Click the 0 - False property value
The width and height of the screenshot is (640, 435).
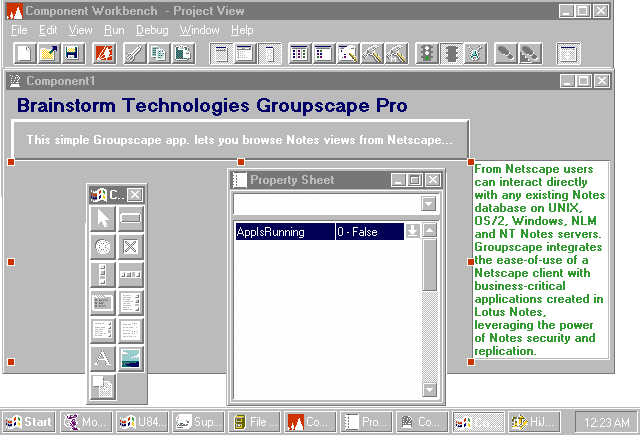(x=369, y=232)
